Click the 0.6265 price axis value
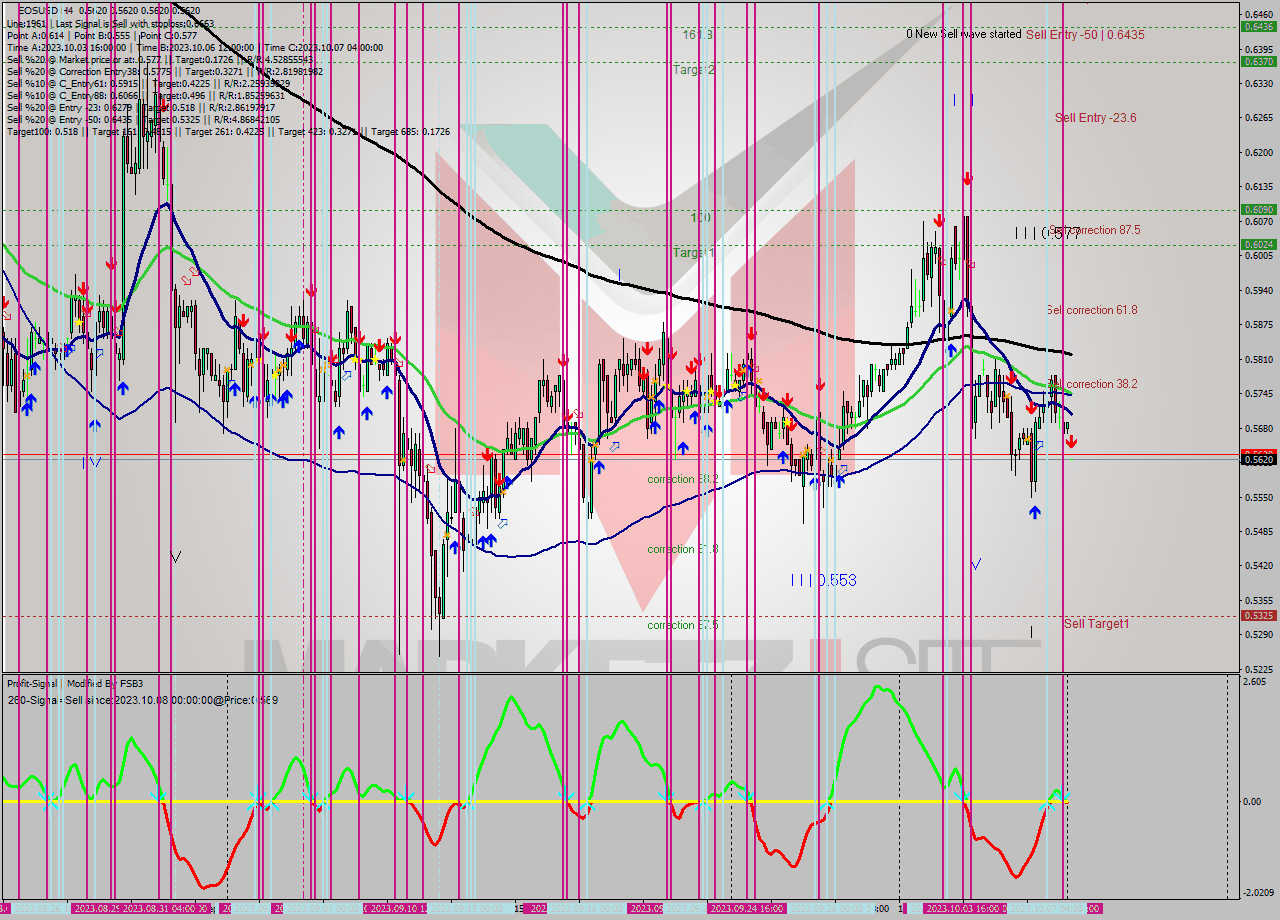Viewport: 1280px width, 920px height. pyautogui.click(x=1258, y=118)
